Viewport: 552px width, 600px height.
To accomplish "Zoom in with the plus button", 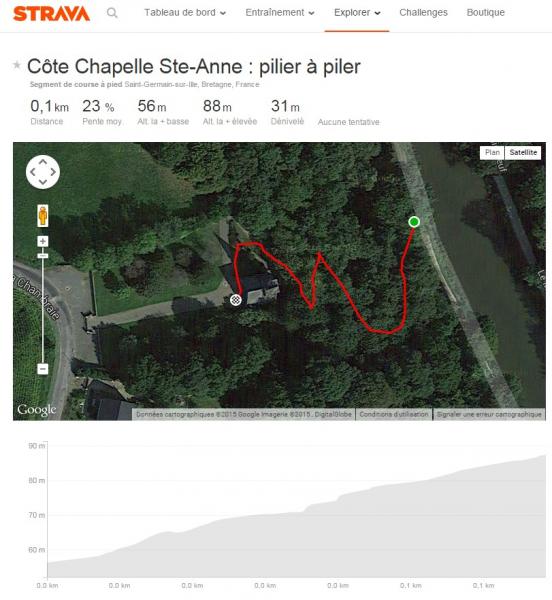I will (43, 241).
